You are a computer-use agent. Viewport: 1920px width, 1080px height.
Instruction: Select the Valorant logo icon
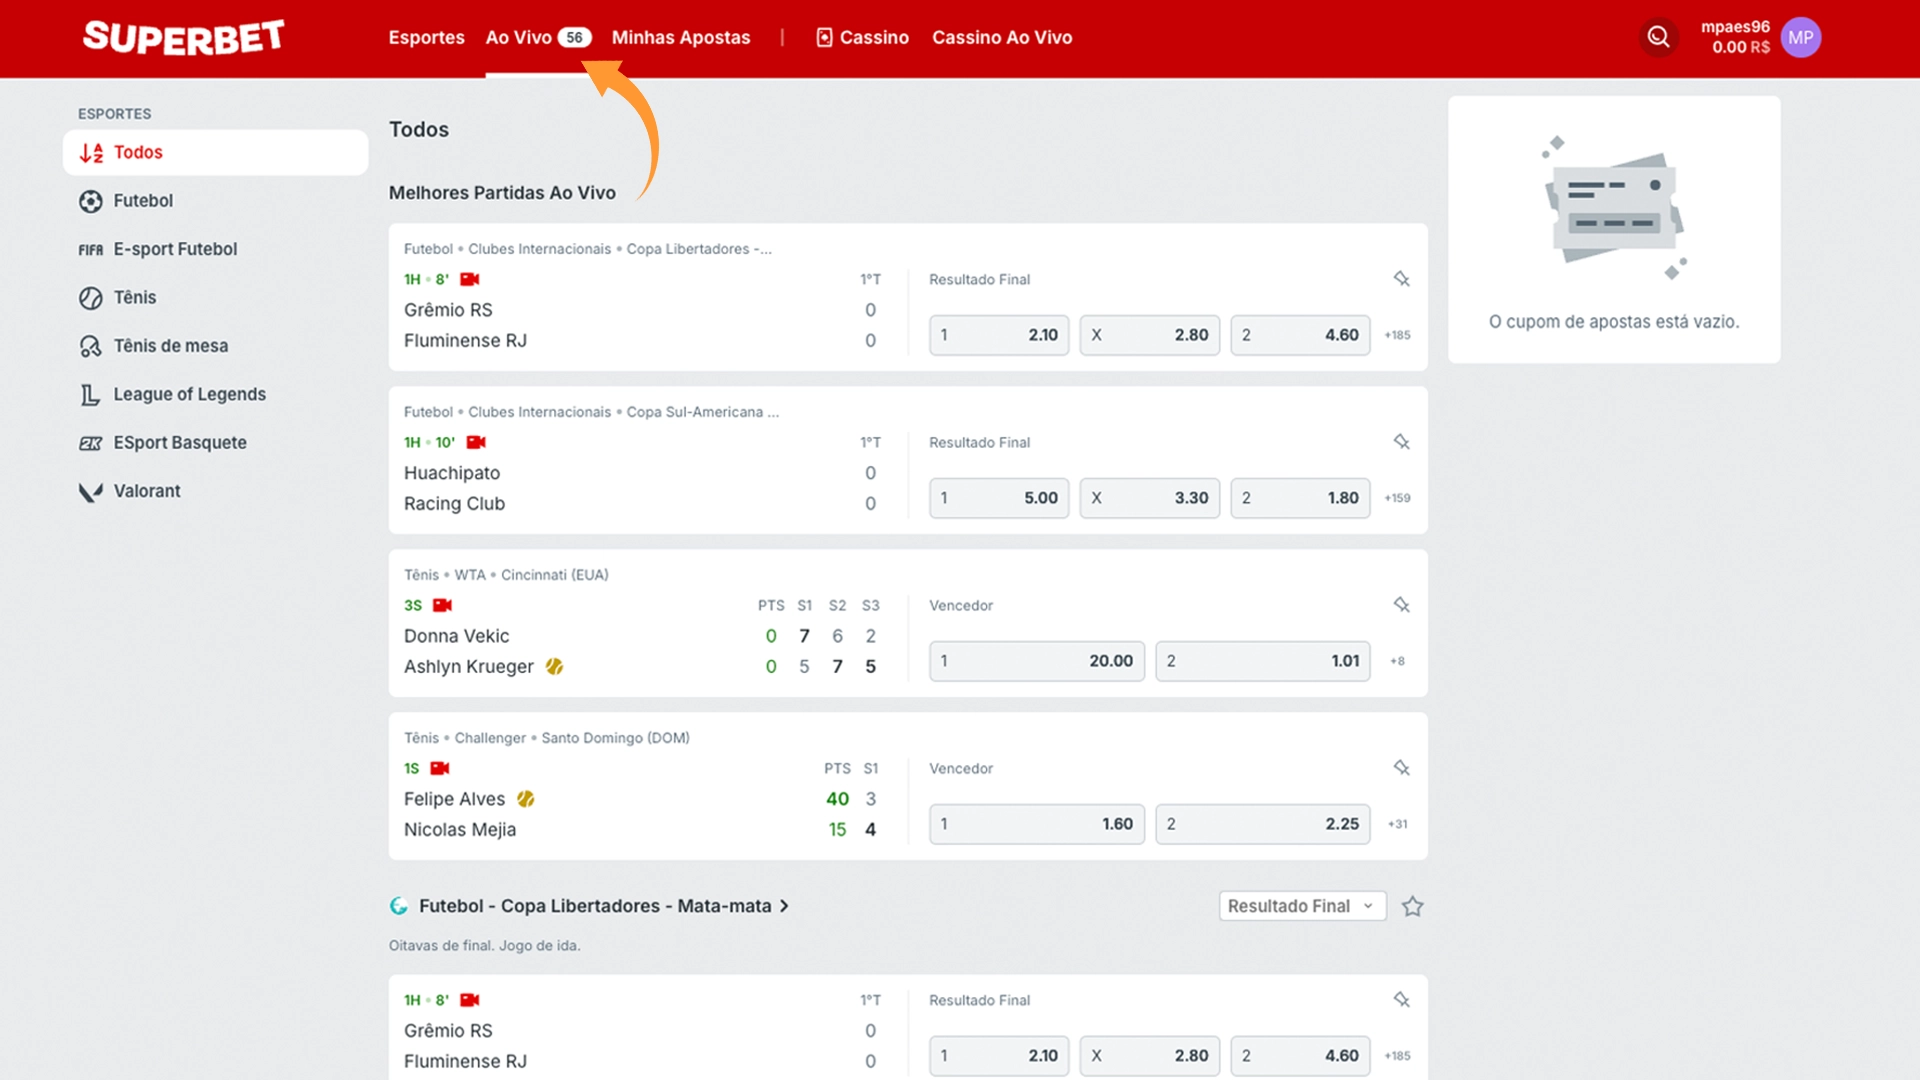tap(91, 492)
